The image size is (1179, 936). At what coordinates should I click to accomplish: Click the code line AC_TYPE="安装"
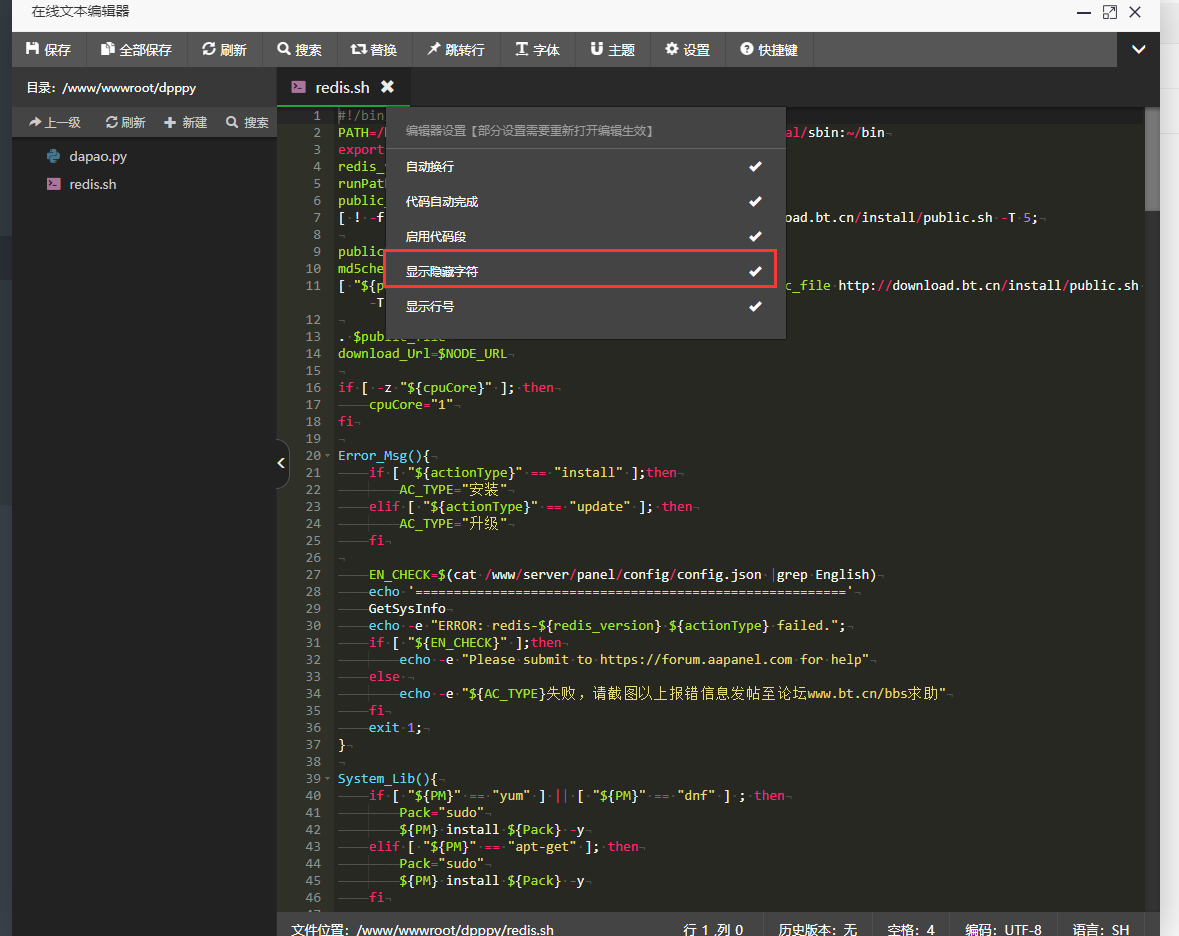tap(453, 489)
